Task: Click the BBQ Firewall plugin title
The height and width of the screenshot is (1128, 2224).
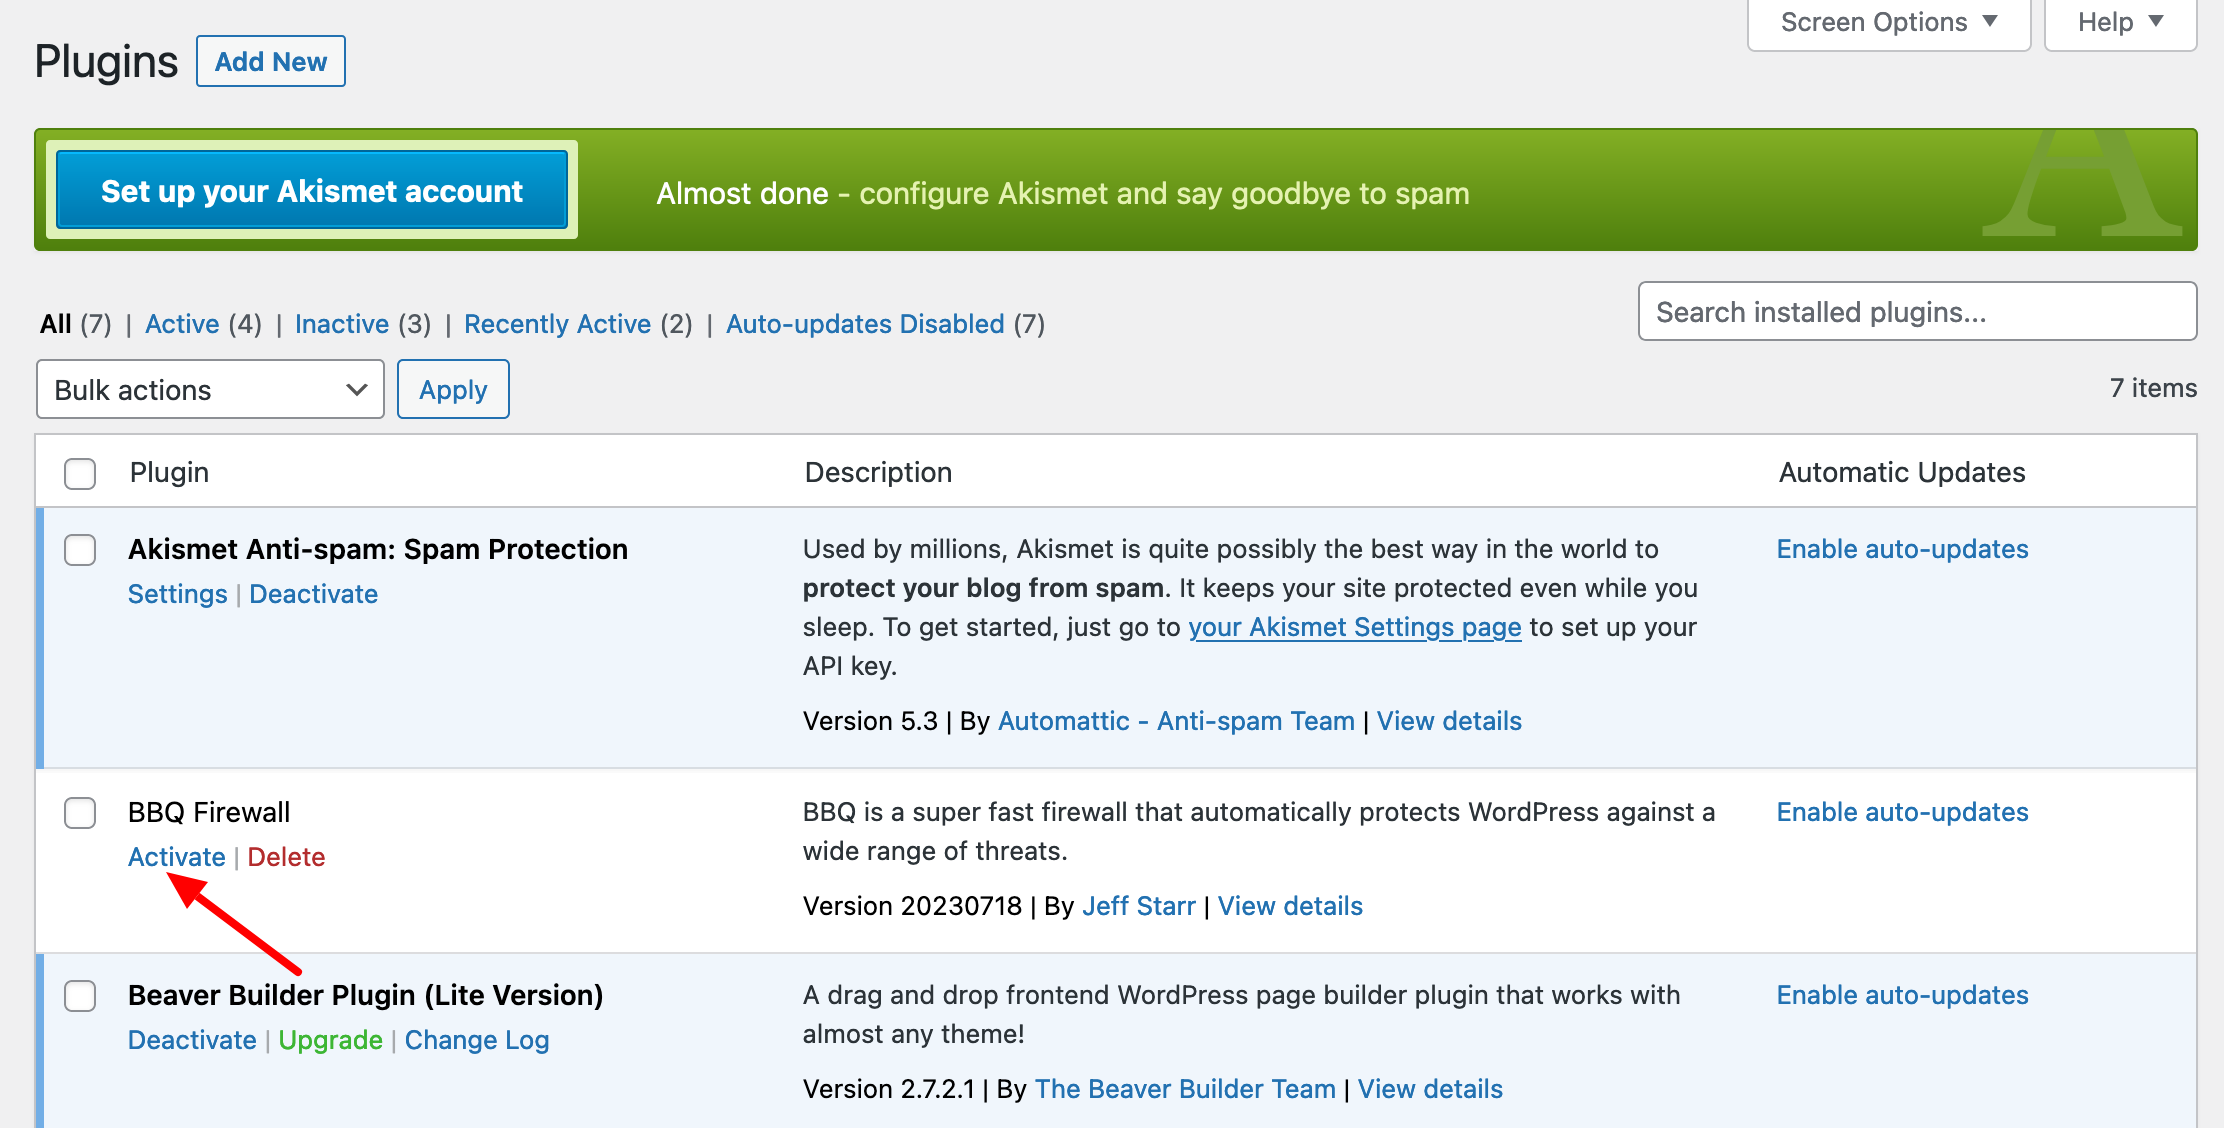Action: pyautogui.click(x=209, y=812)
